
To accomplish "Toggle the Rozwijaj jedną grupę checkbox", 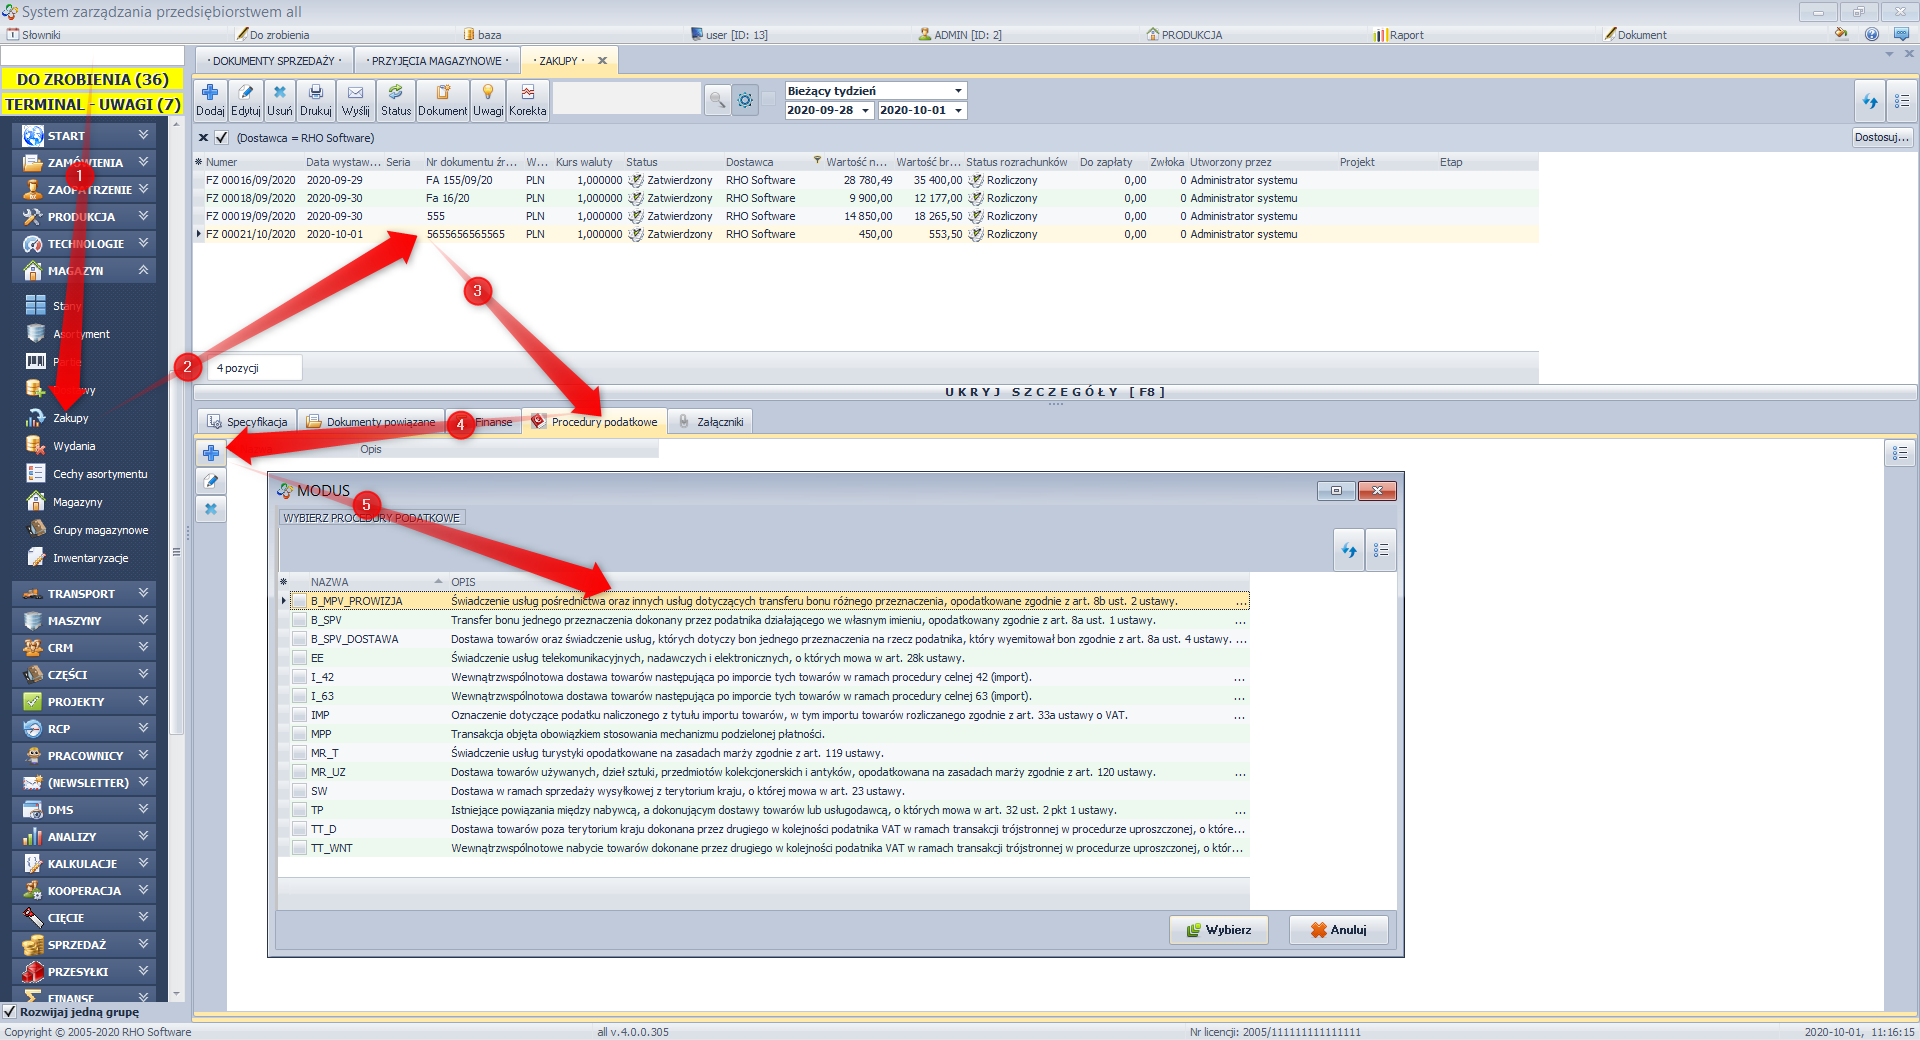I will coord(10,1012).
